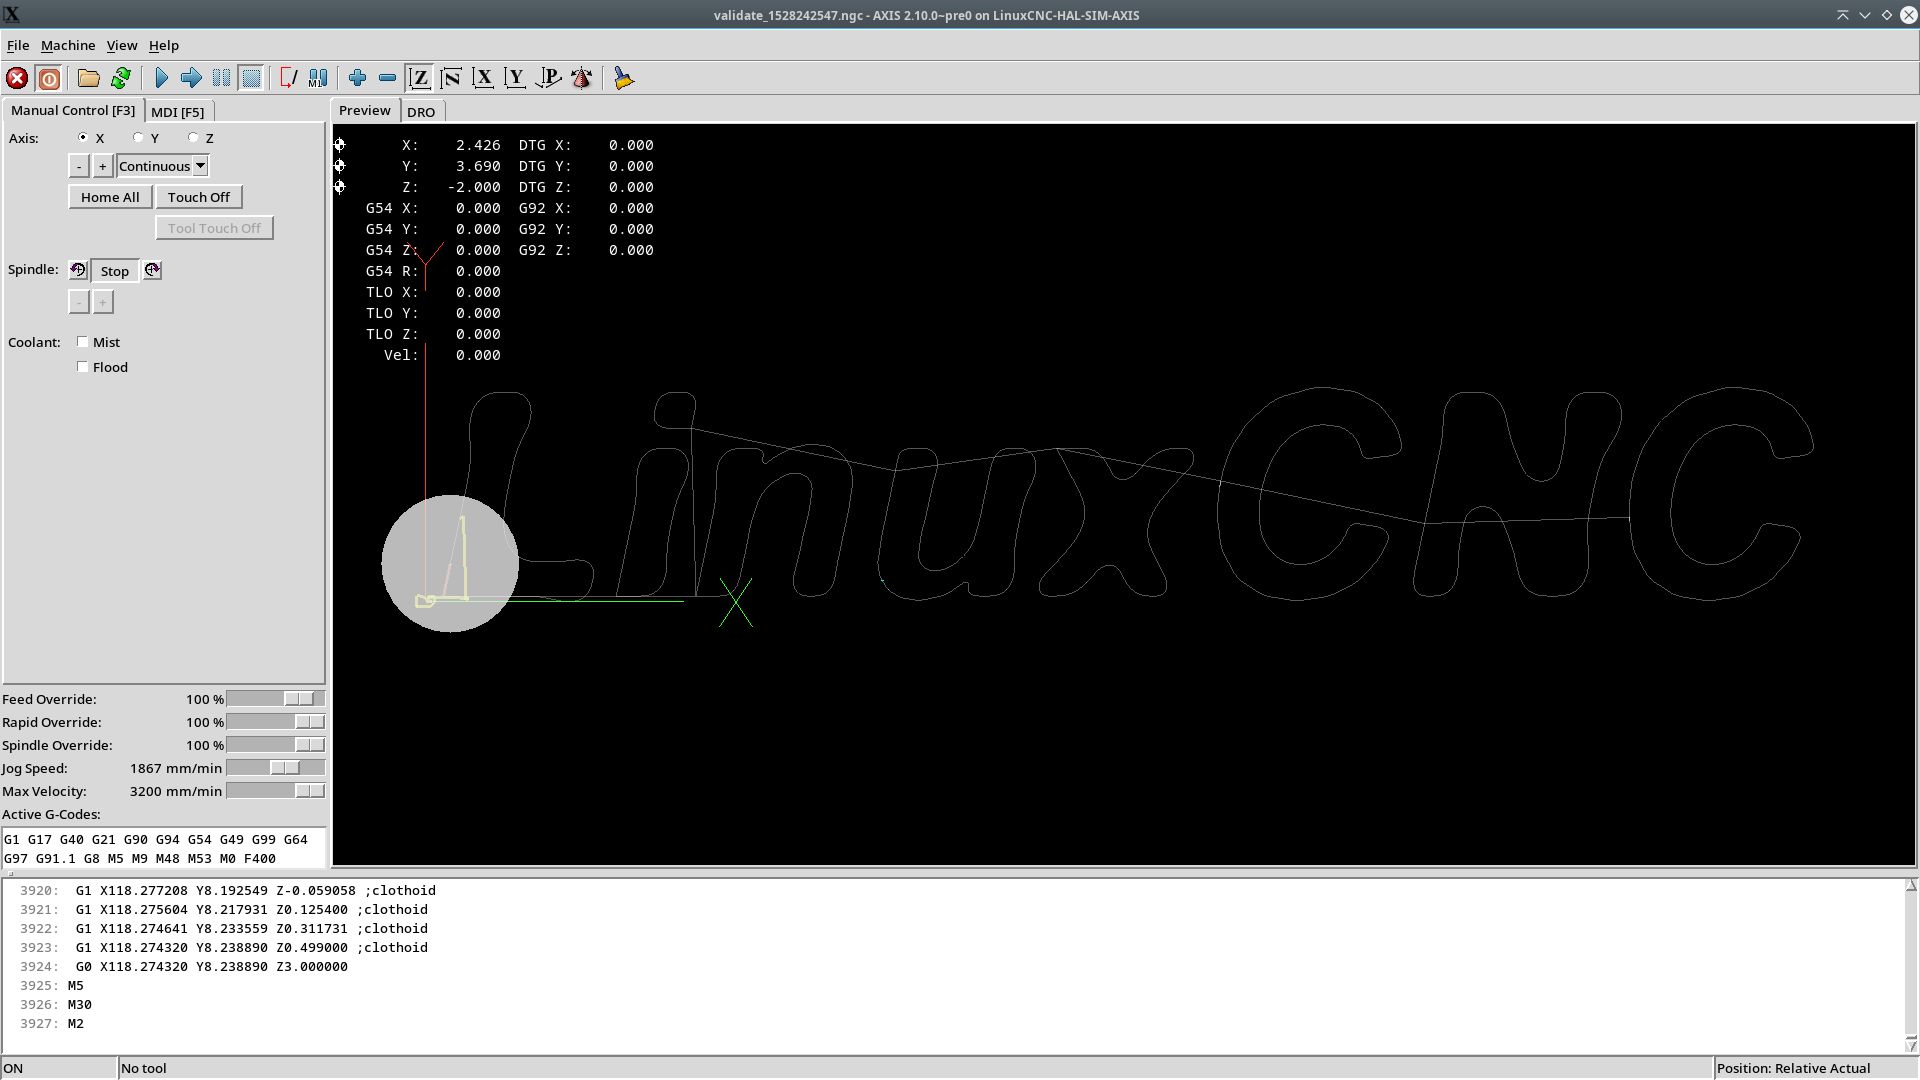The height and width of the screenshot is (1080, 1920).
Task: Adjust the Jog Speed slider
Action: tap(276, 768)
